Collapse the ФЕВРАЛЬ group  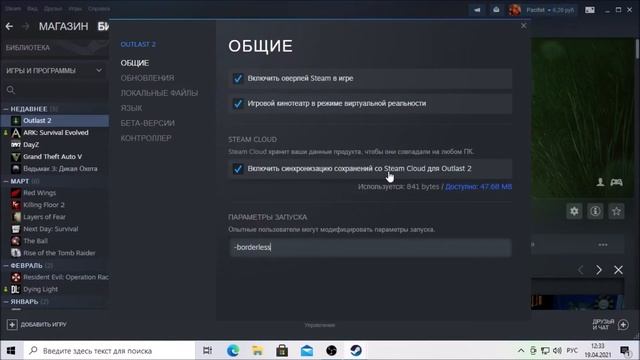pos(6,266)
